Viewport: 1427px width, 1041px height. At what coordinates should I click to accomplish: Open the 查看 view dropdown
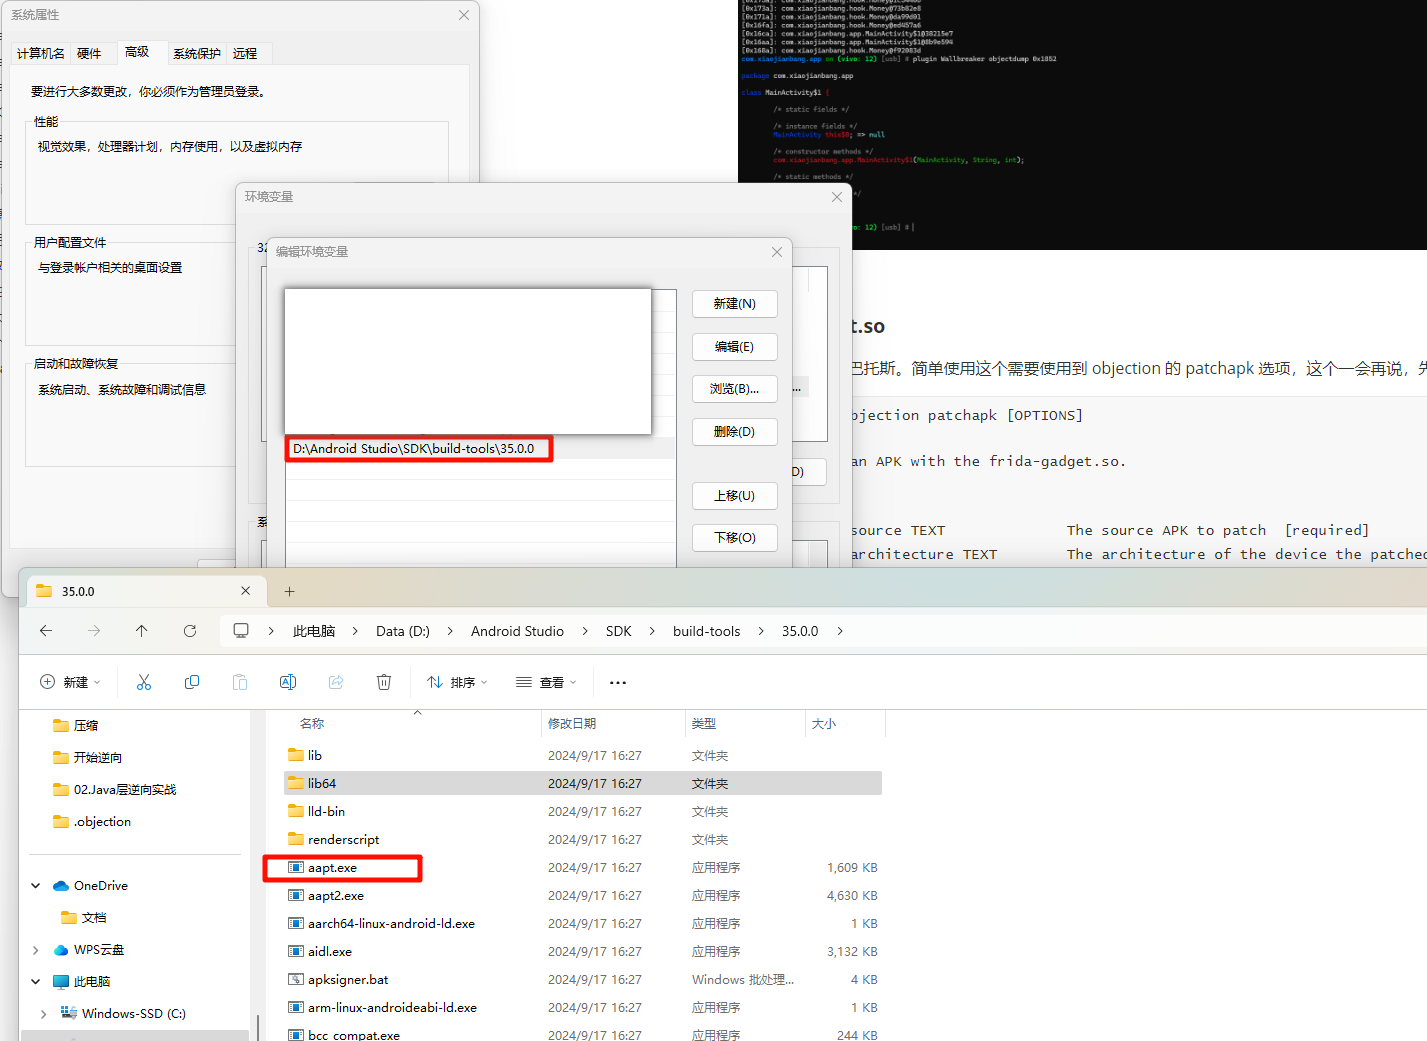546,682
